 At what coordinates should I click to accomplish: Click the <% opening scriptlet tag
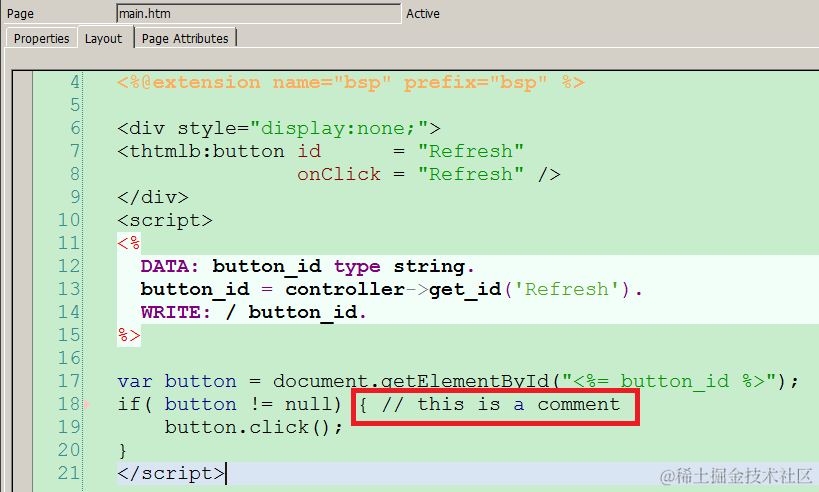pyautogui.click(x=128, y=243)
